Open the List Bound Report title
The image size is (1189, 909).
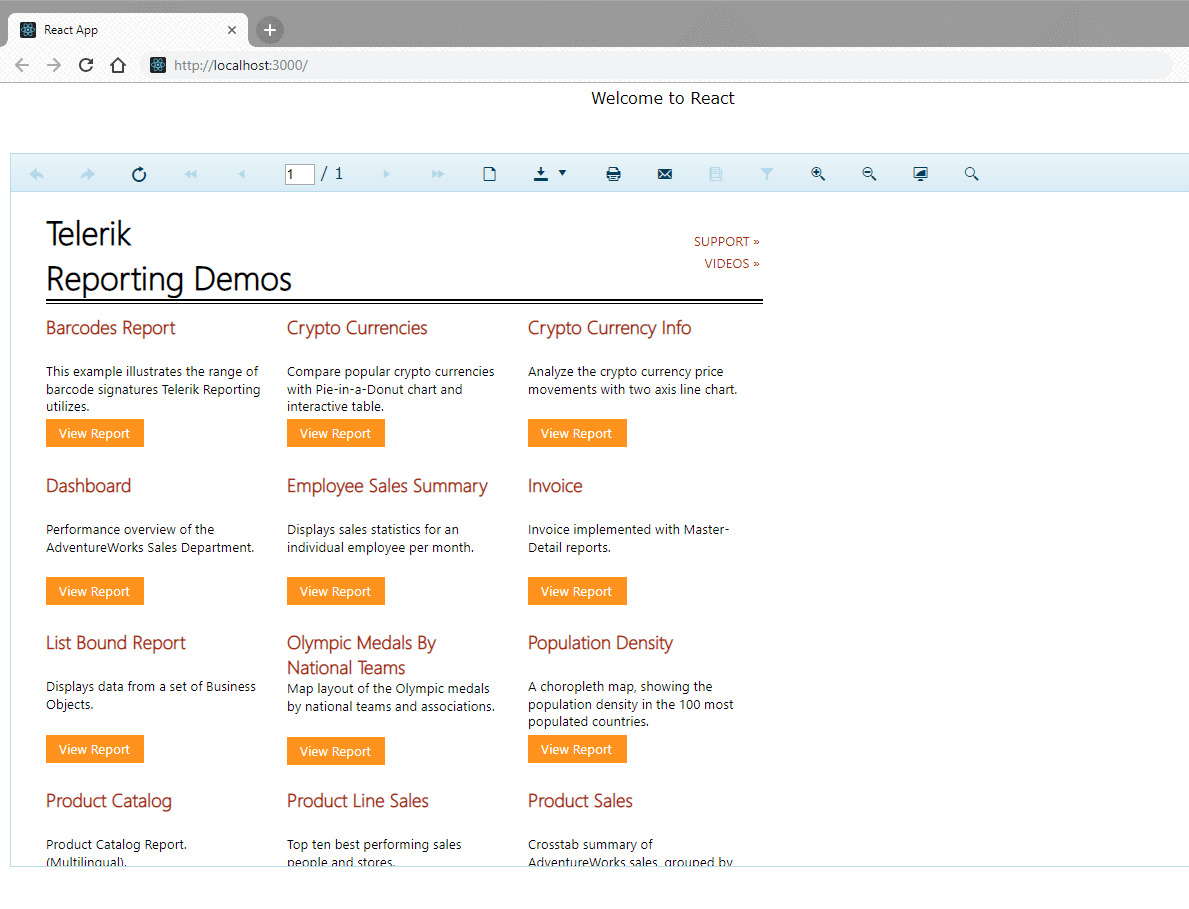pos(116,643)
